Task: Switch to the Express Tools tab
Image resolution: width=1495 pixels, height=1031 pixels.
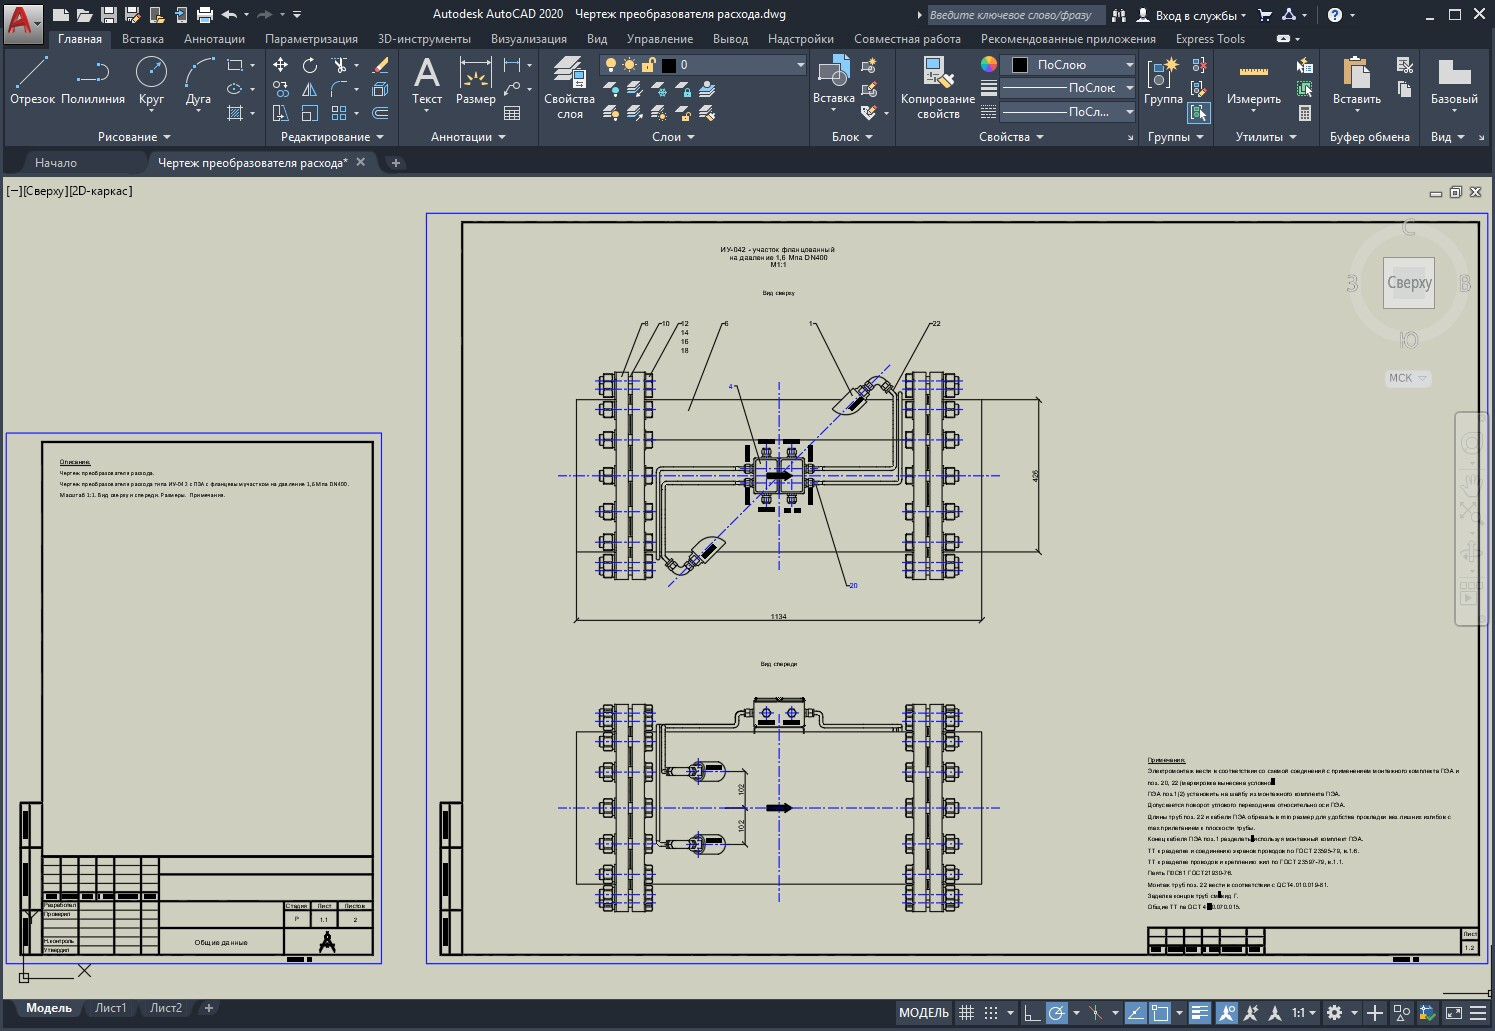Action: point(1210,39)
